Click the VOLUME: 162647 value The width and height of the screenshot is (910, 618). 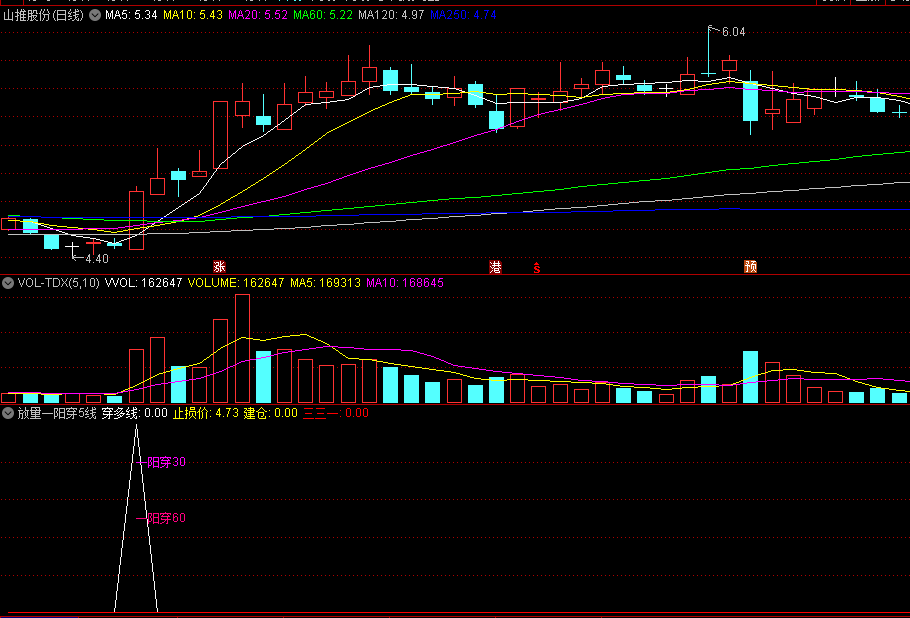click(236, 283)
